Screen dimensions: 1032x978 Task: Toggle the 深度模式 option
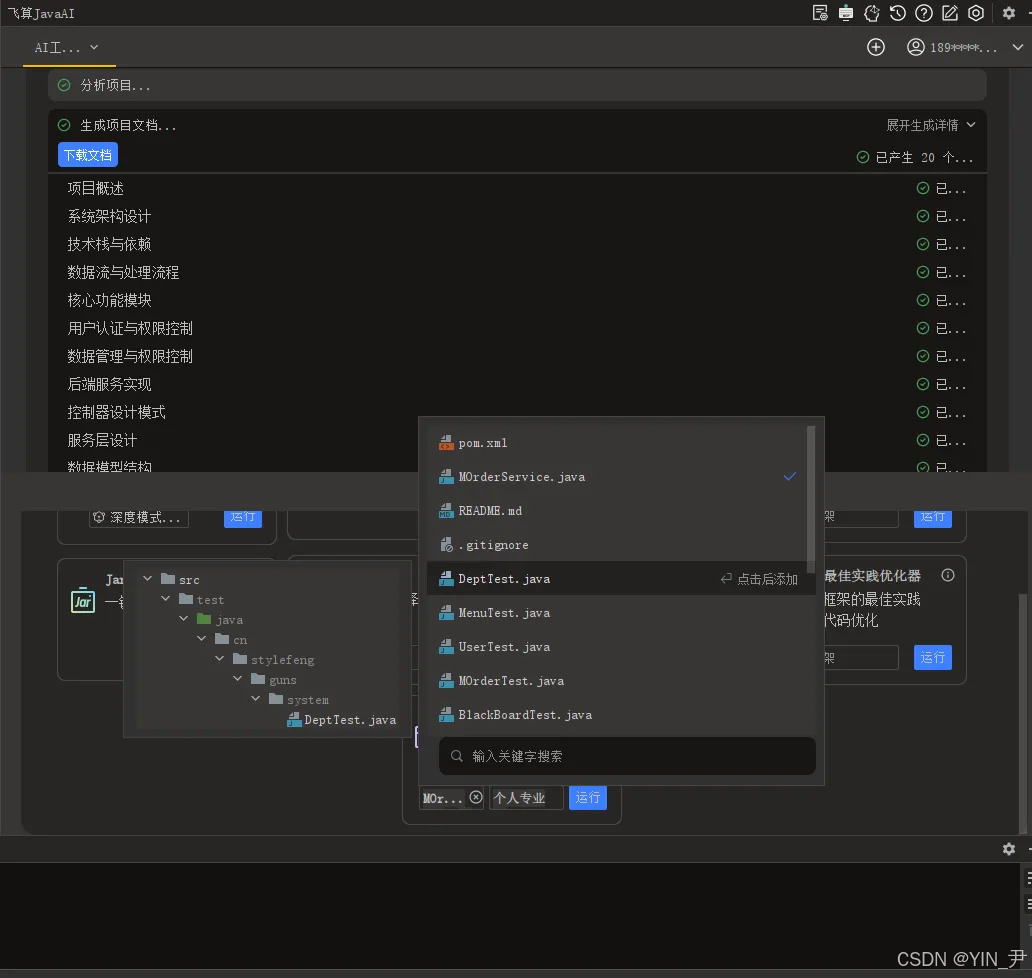(139, 519)
